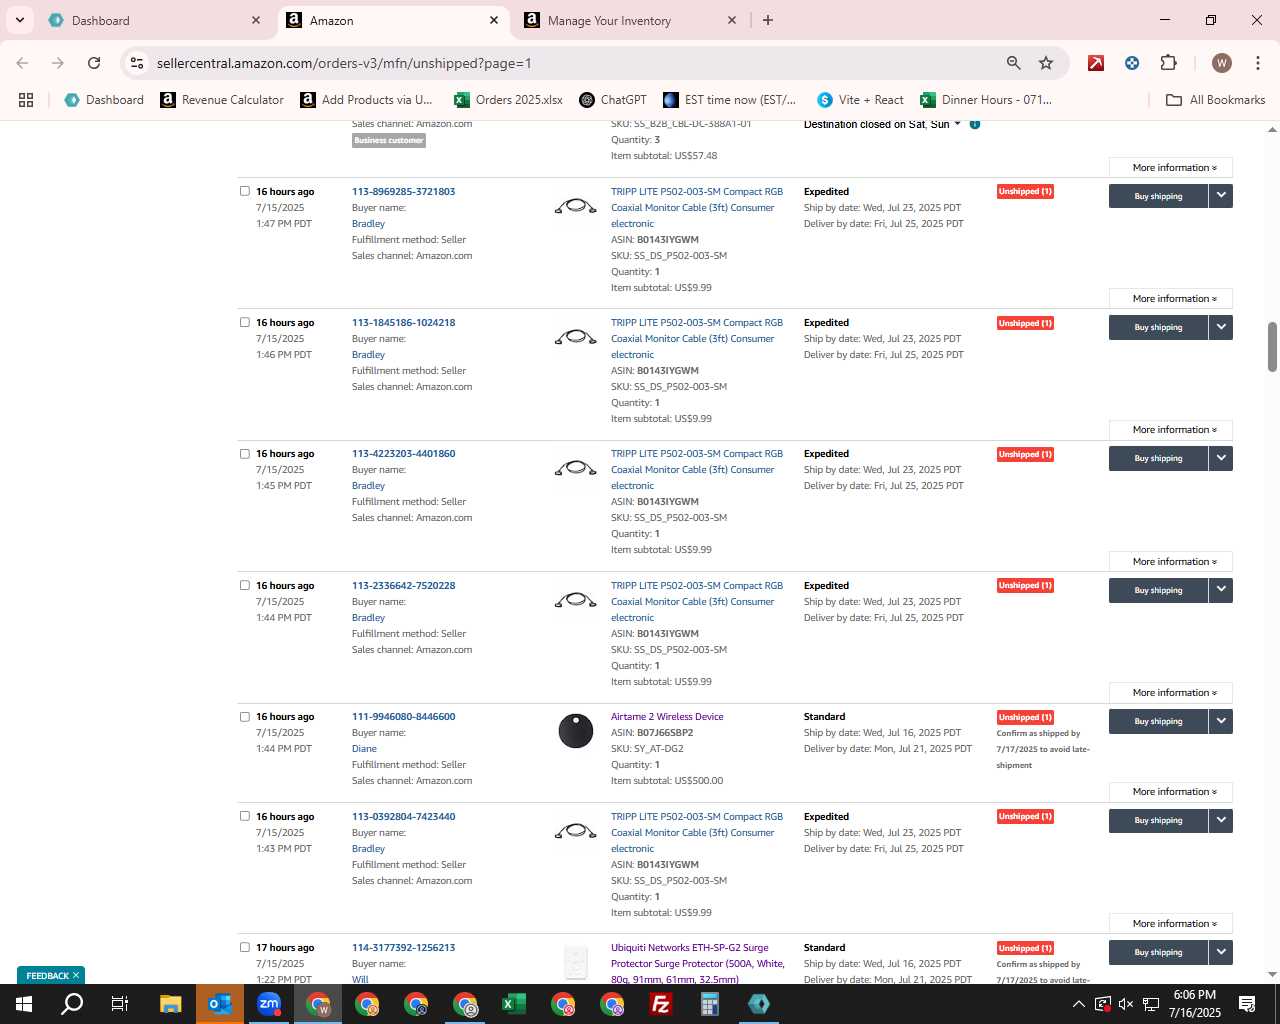The width and height of the screenshot is (1280, 1024).
Task: Open All Bookmarks folder
Action: (x=1216, y=100)
